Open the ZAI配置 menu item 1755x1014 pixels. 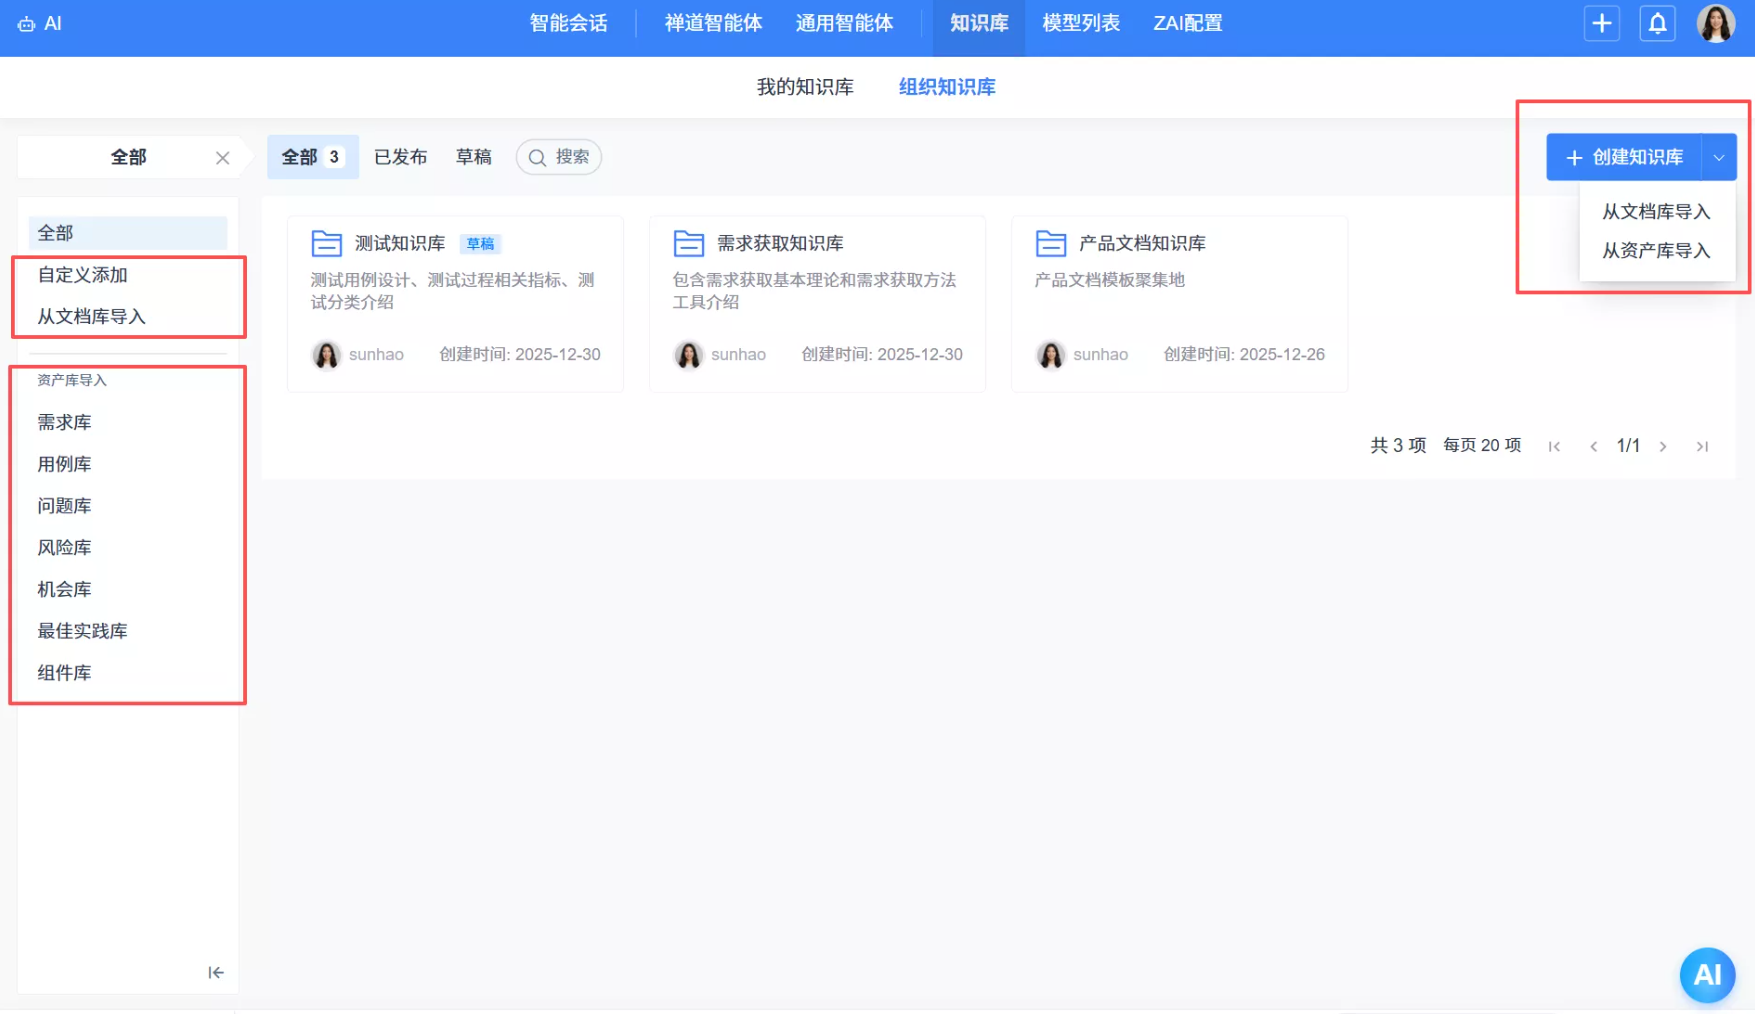[x=1186, y=23]
